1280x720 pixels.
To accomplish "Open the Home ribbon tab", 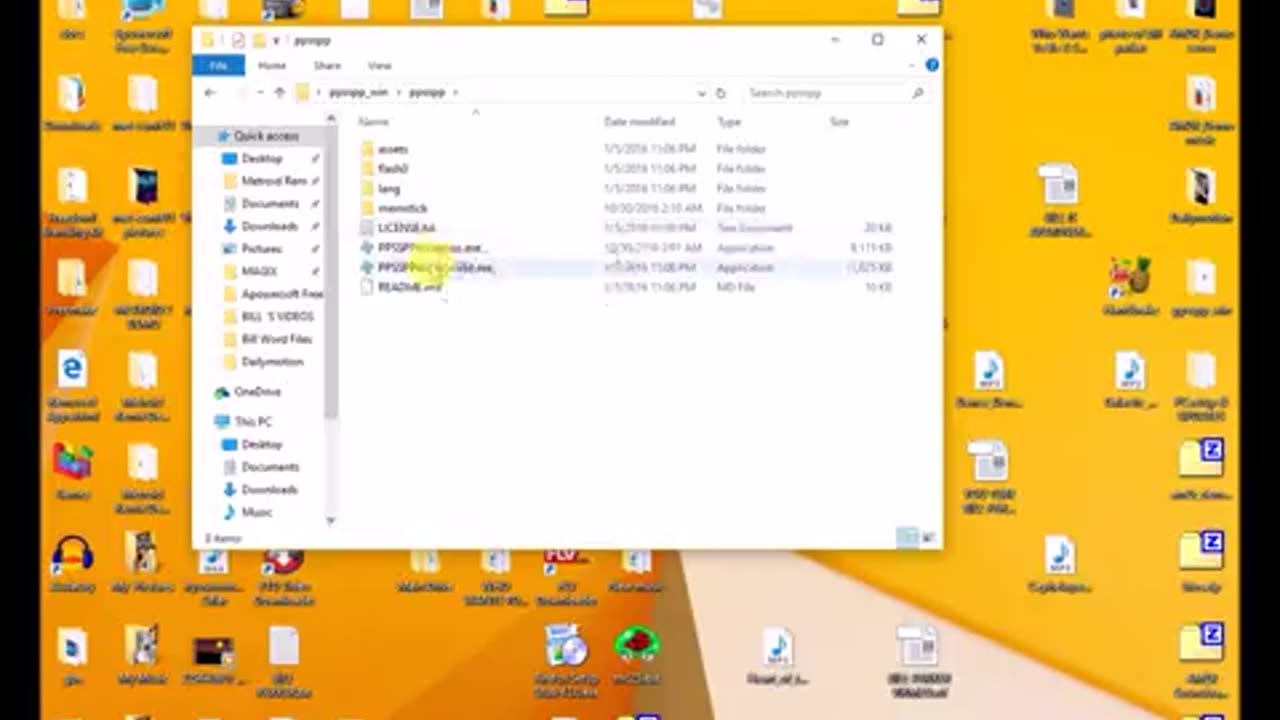I will tap(272, 66).
